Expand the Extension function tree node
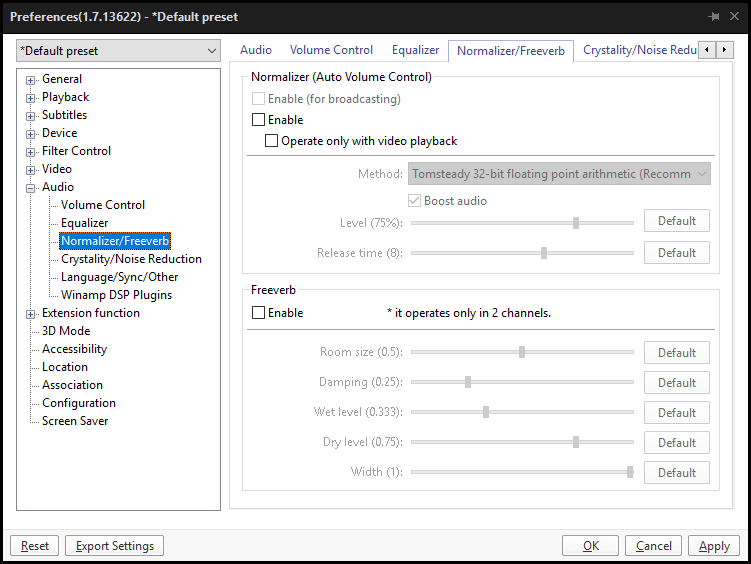The image size is (751, 564). 31,314
